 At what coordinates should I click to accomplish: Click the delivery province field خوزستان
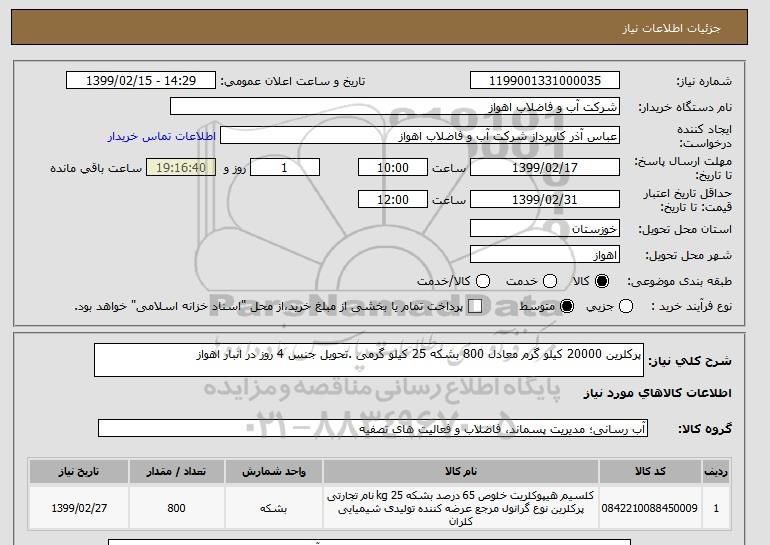pyautogui.click(x=545, y=229)
